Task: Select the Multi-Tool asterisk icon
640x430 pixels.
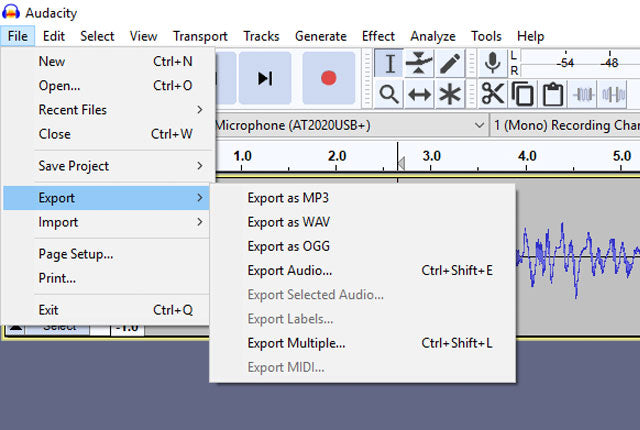Action: (450, 94)
